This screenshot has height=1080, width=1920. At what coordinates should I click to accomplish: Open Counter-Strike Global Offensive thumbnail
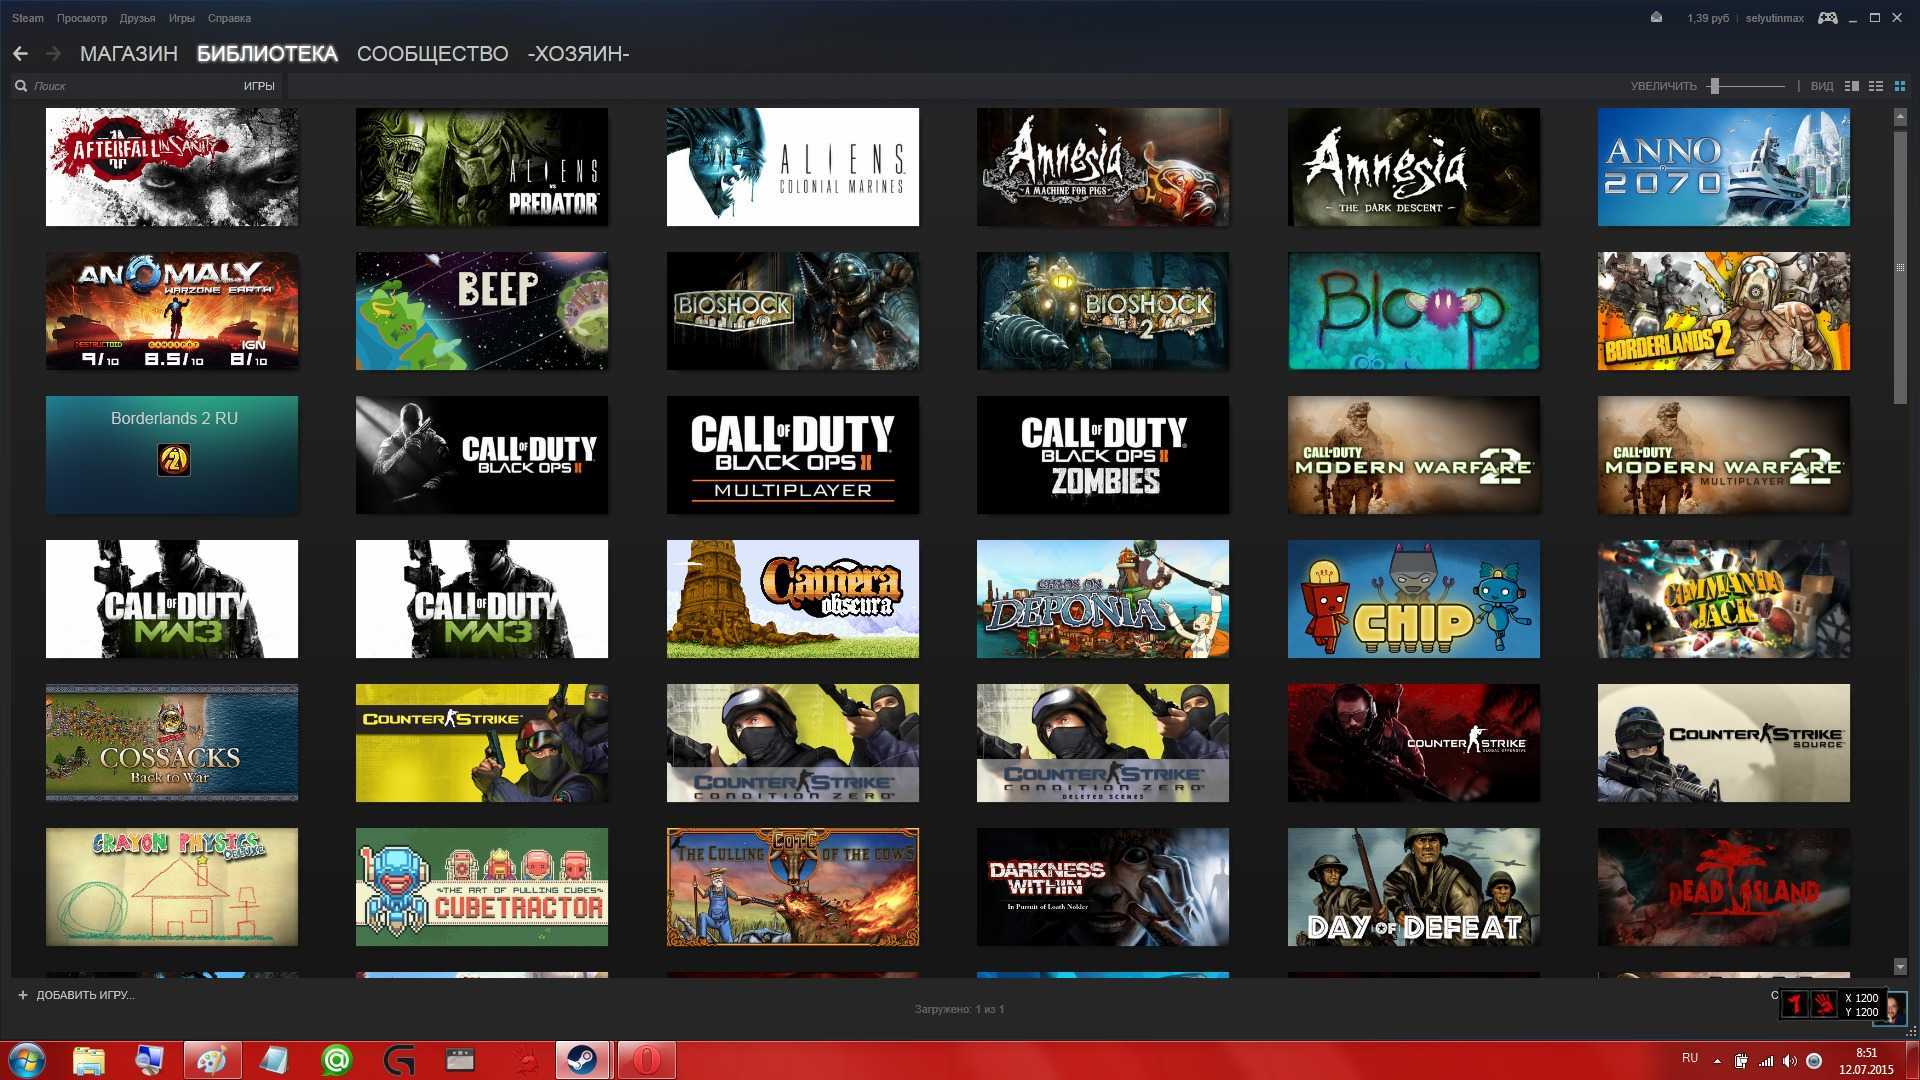click(x=1414, y=743)
